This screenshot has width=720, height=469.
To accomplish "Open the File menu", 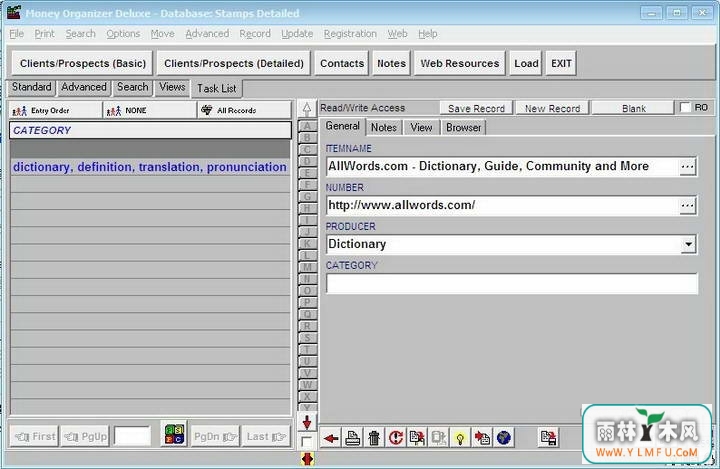I will point(17,34).
